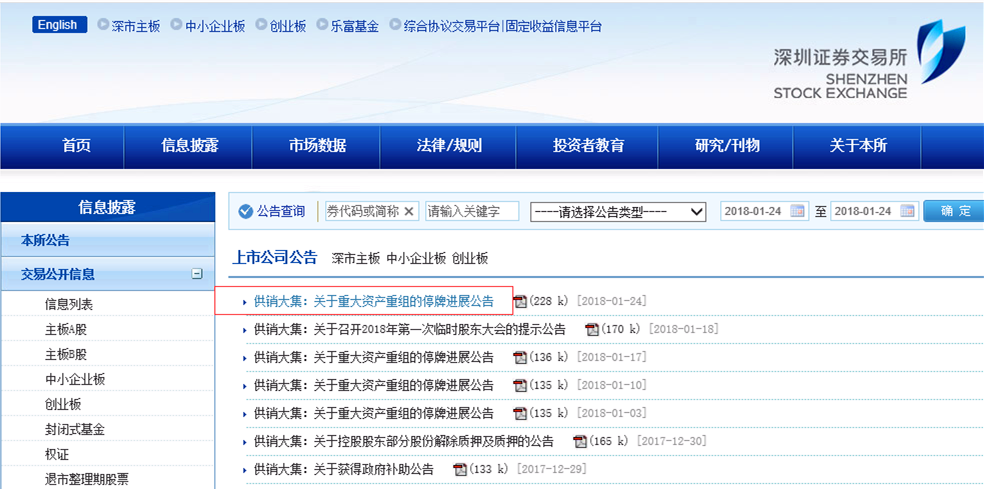The width and height of the screenshot is (984, 489).
Task: Open 深市主板 top link
Action: 136,26
